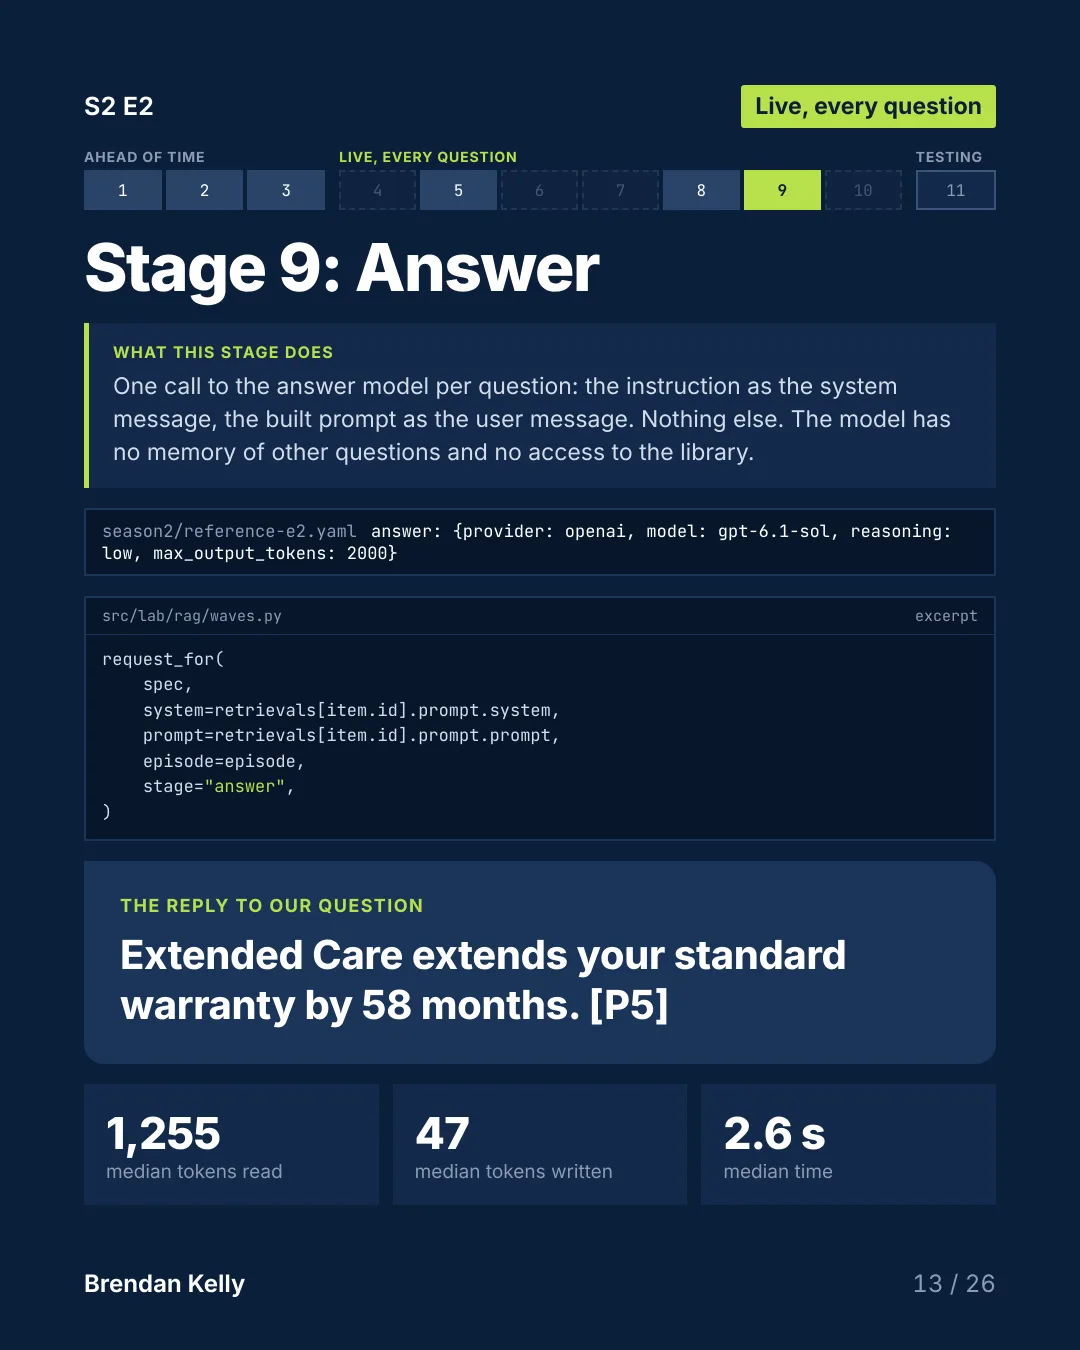Click the "S2 E2" episode label
Viewport: 1080px width, 1350px height.
119,106
